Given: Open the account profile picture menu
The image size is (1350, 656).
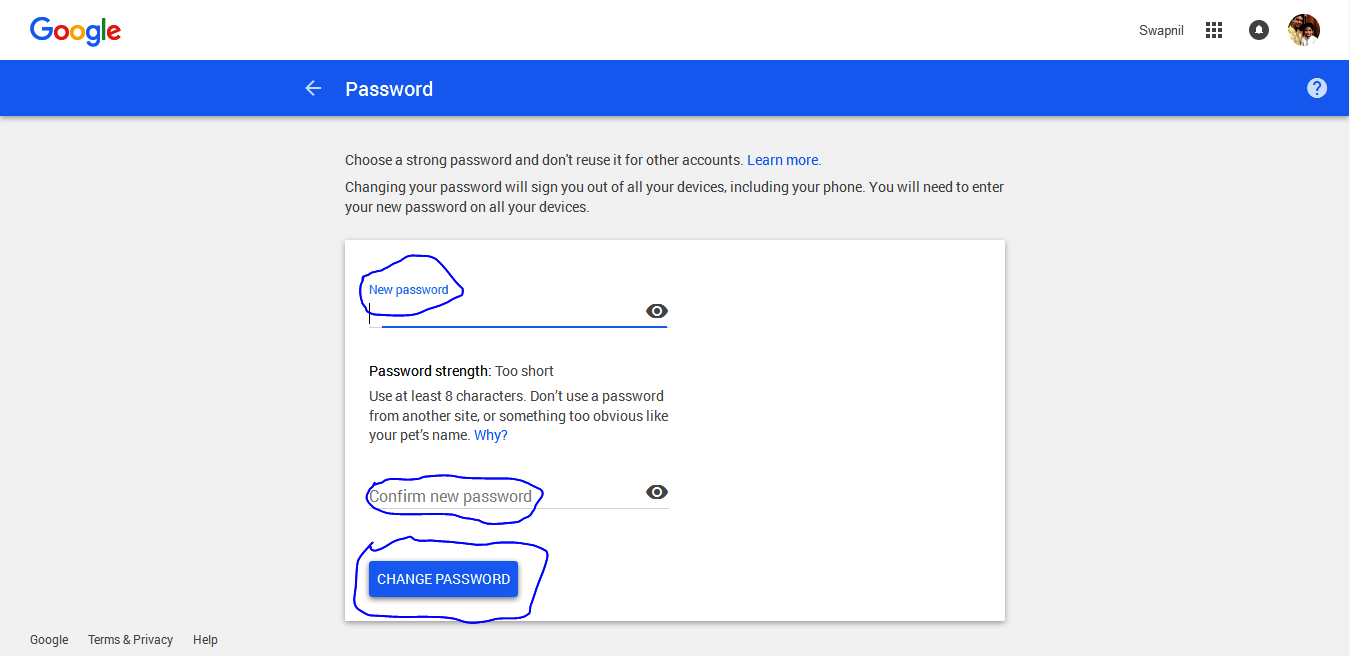Looking at the screenshot, I should [x=1304, y=30].
